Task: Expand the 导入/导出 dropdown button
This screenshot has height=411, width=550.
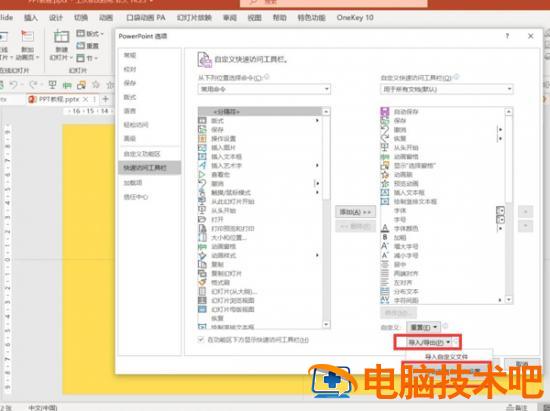Action: (429, 342)
